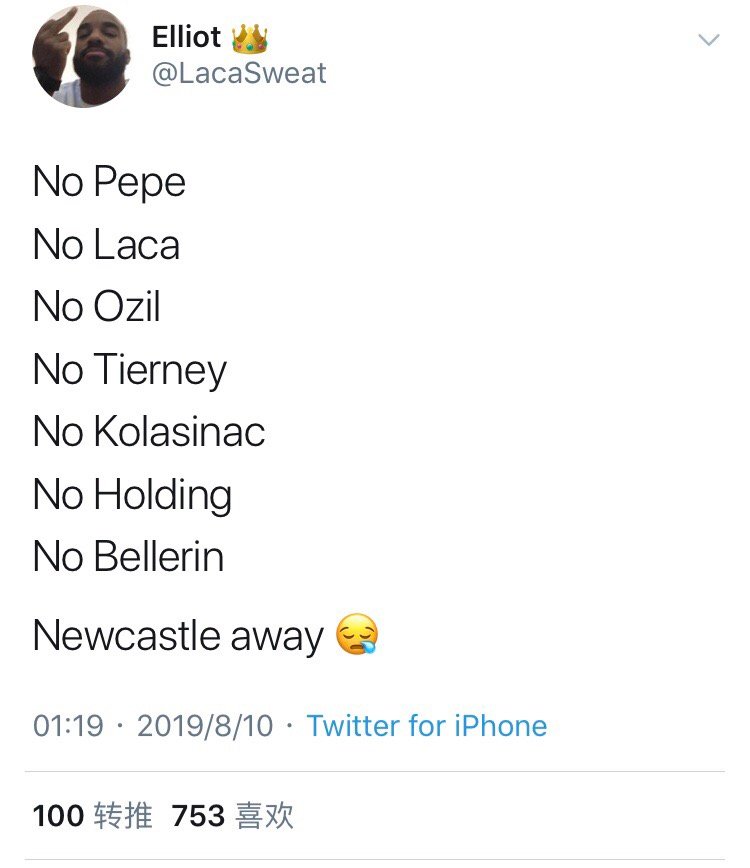
Task: Select the 'No Laca' line
Action: [106, 244]
